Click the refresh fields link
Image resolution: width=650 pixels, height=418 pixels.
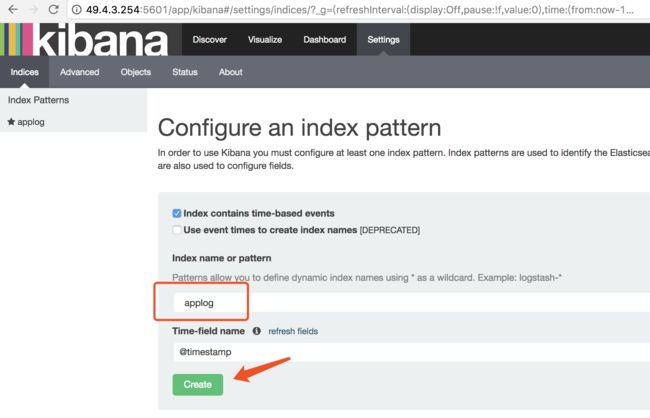(293, 331)
